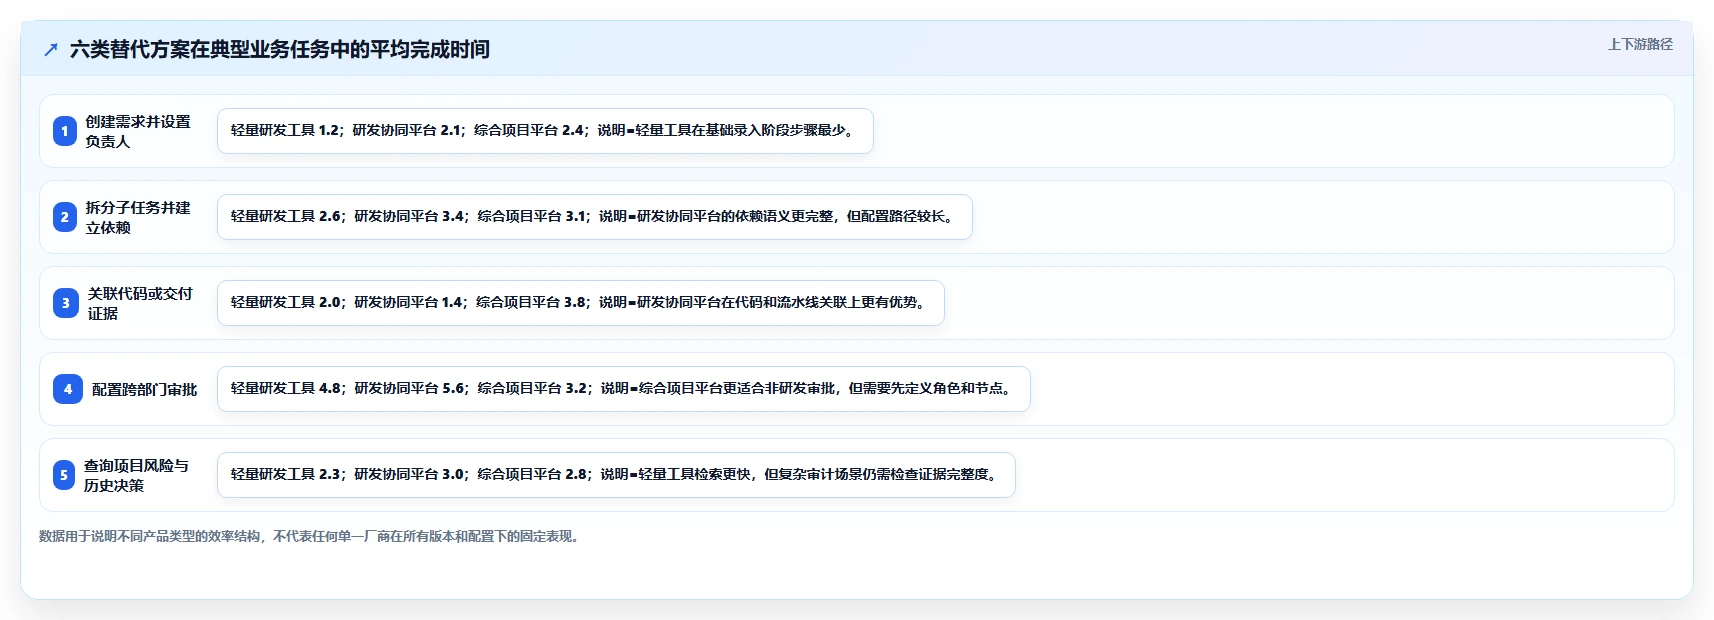Click the 拆分子任务并建立依赖 task label
Image resolution: width=1714 pixels, height=620 pixels.
(x=137, y=217)
